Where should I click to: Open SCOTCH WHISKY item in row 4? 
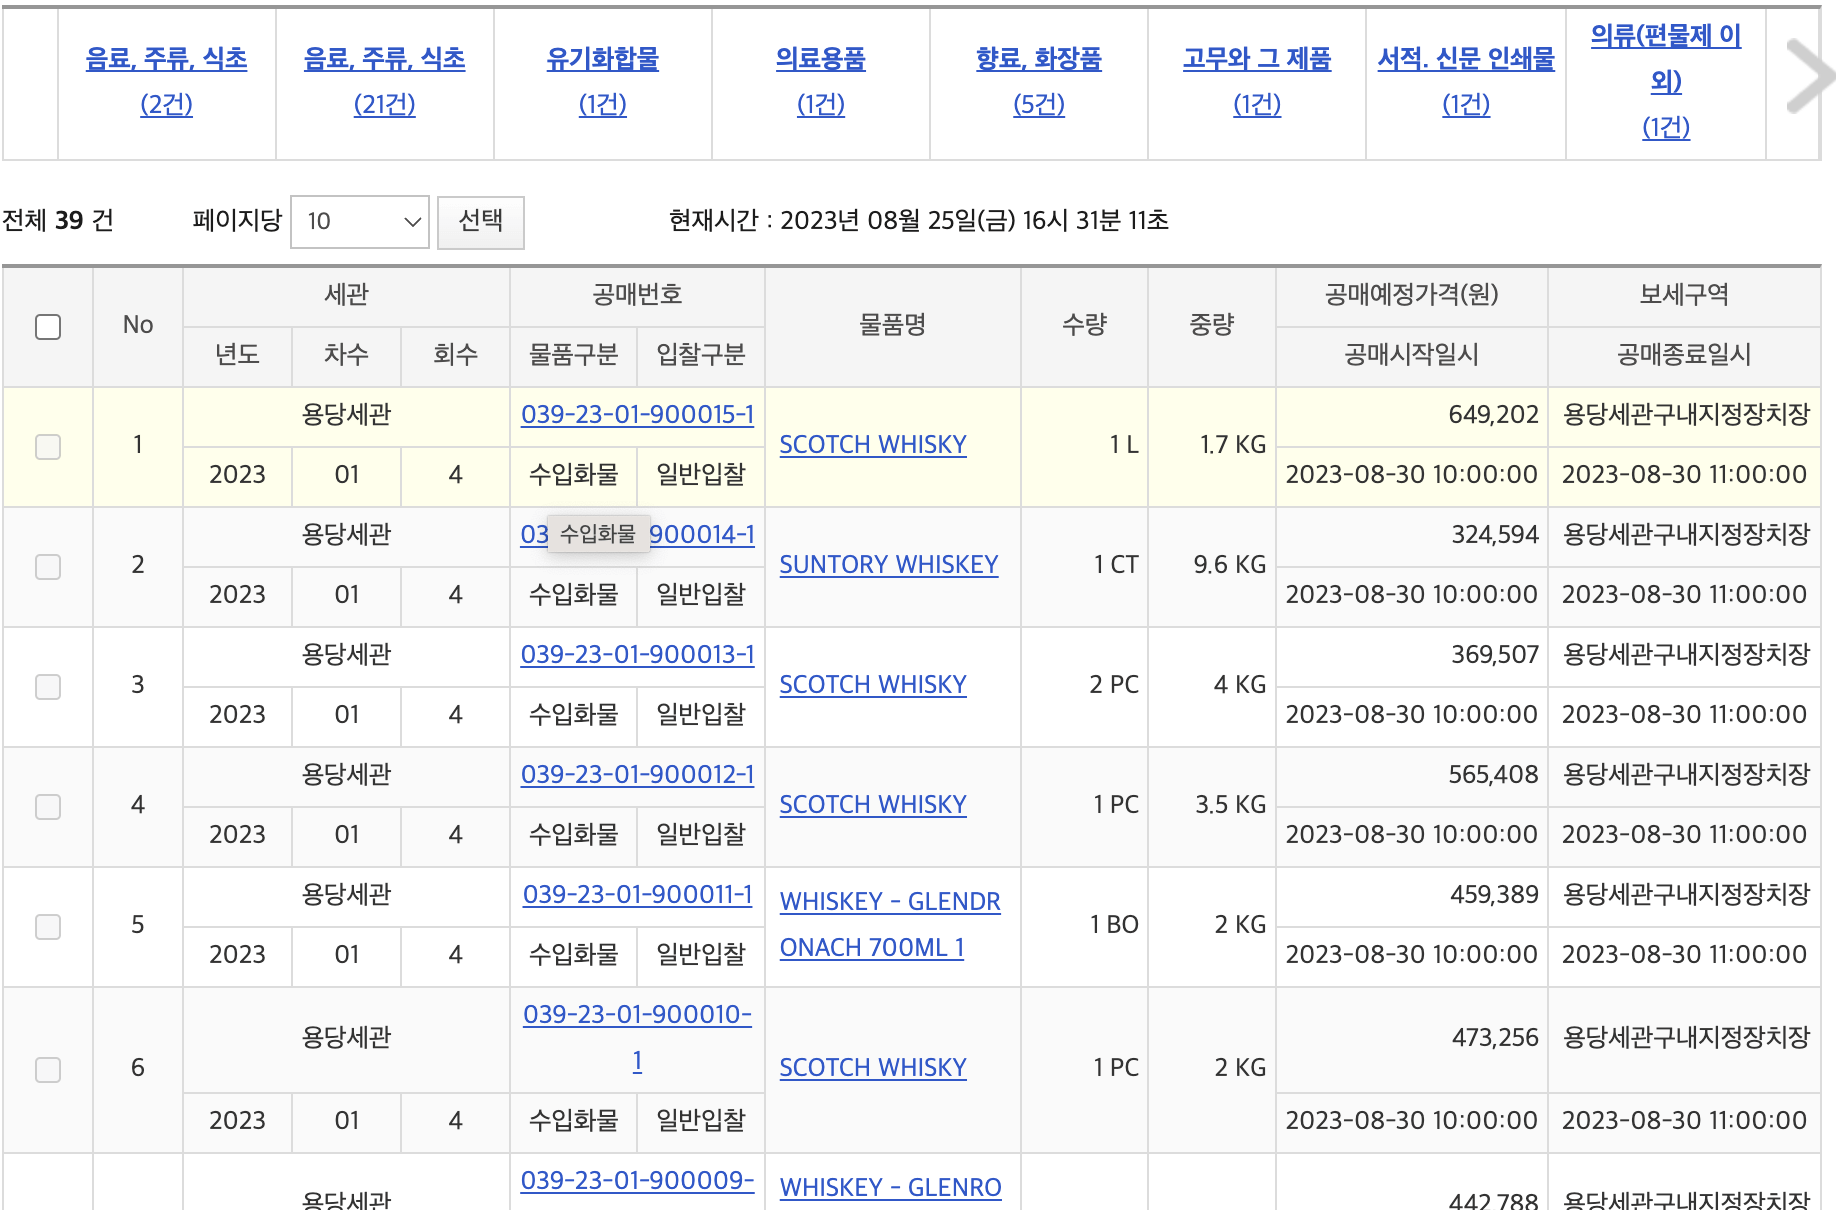click(873, 805)
